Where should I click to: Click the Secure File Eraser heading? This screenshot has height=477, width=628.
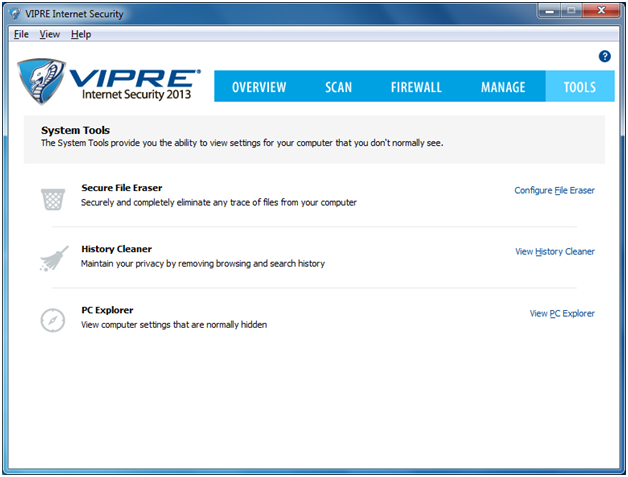(x=122, y=188)
